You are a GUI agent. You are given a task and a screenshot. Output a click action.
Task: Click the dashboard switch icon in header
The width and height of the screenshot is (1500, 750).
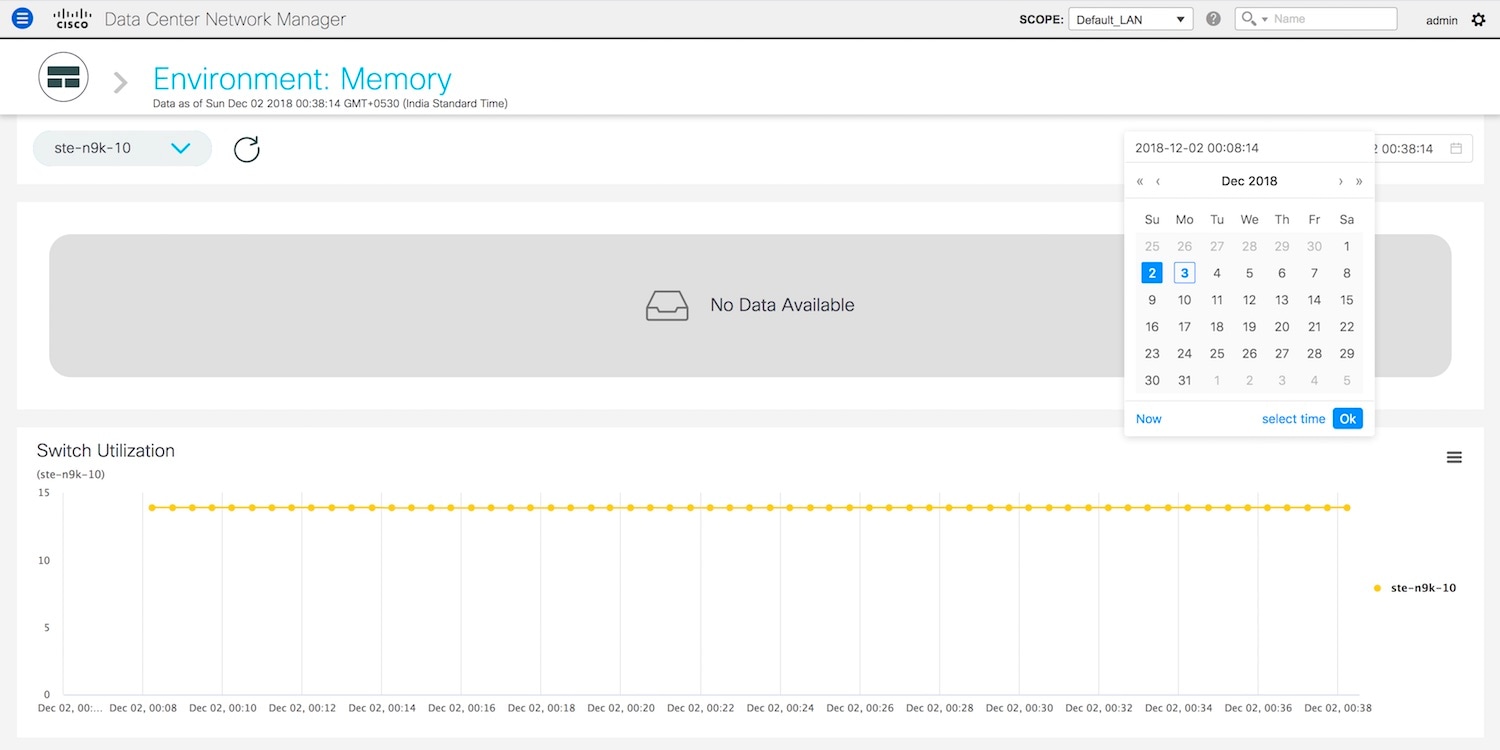(x=63, y=78)
